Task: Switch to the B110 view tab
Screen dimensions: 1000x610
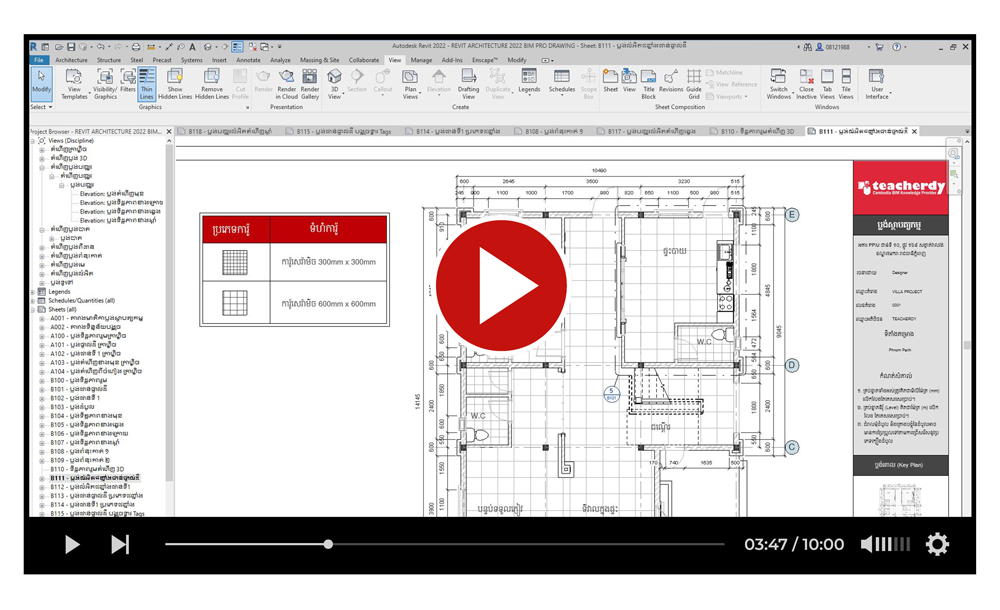Action: [753, 131]
